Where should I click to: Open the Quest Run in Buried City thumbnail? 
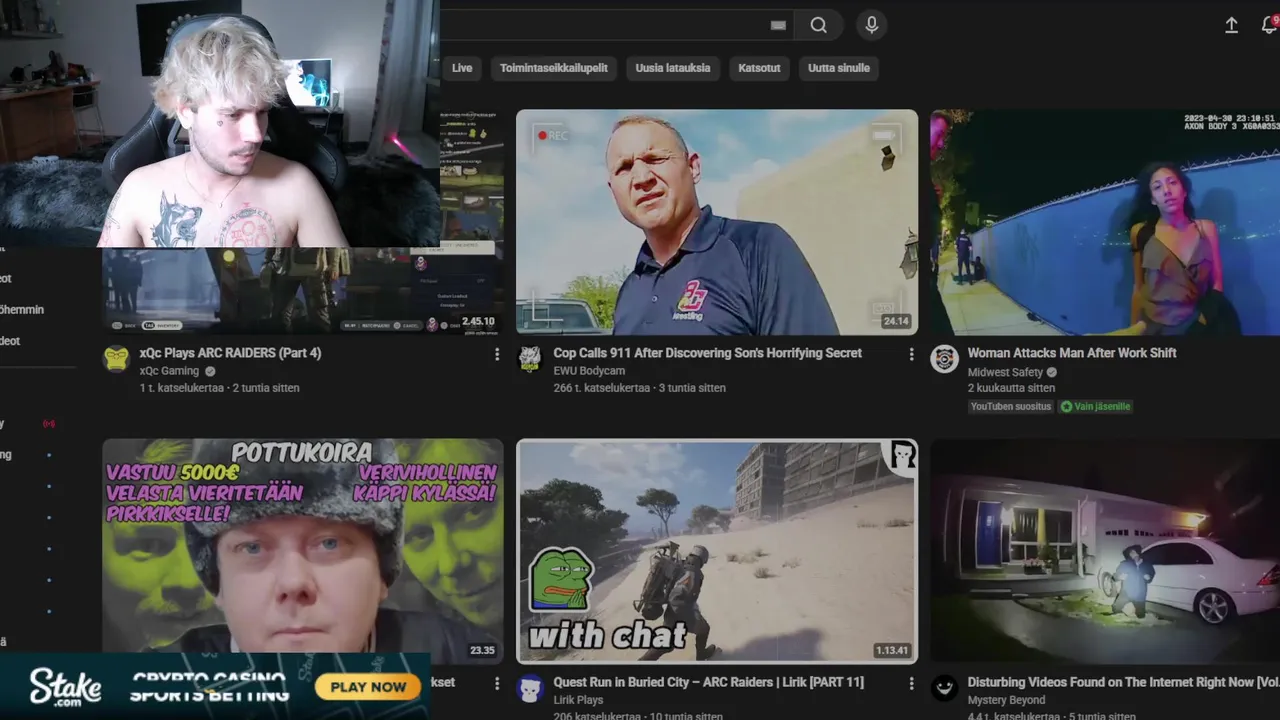[x=717, y=551]
